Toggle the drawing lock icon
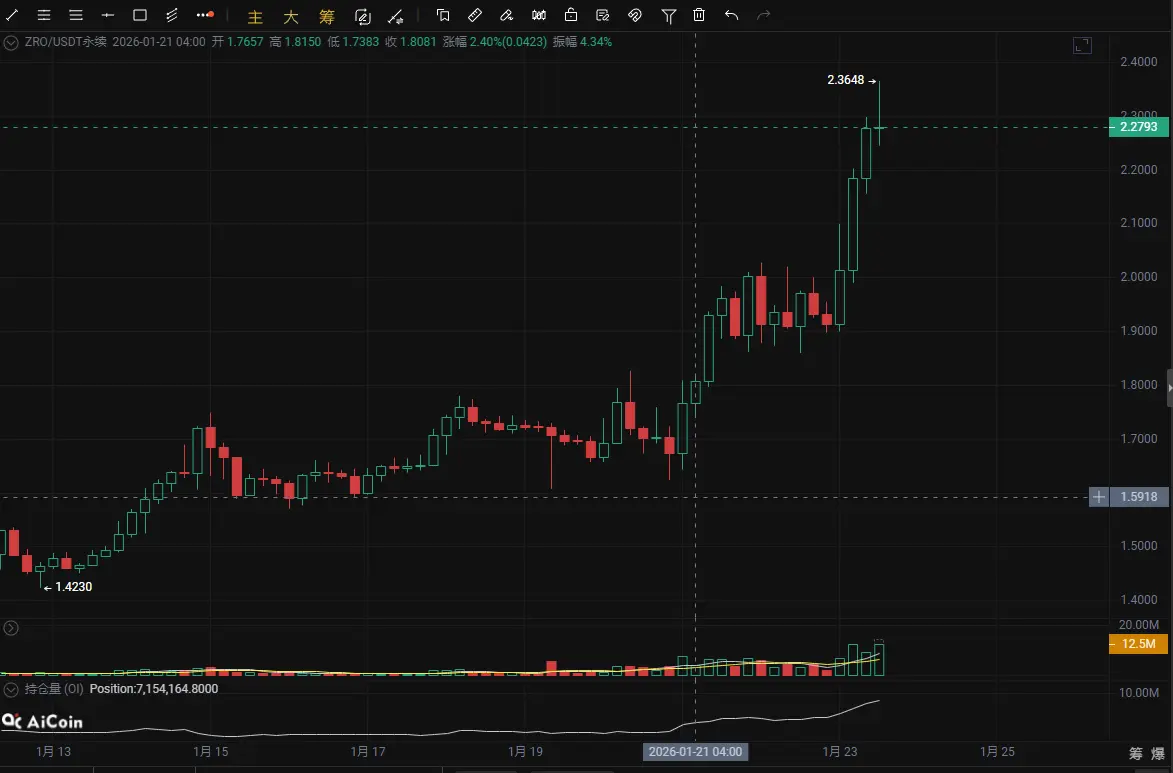This screenshot has width=1173, height=773. tap(571, 15)
